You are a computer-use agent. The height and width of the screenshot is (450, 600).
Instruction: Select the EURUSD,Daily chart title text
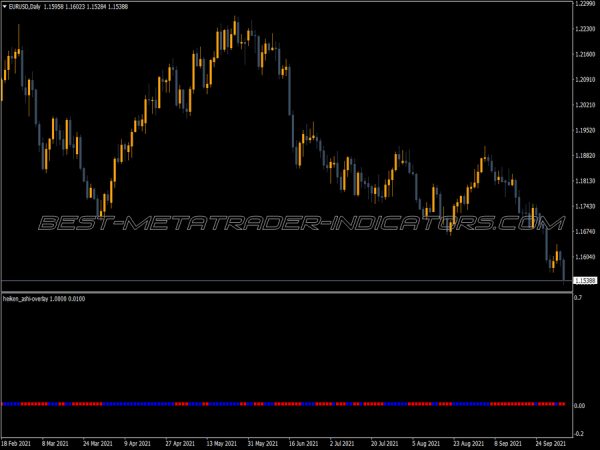pyautogui.click(x=24, y=7)
